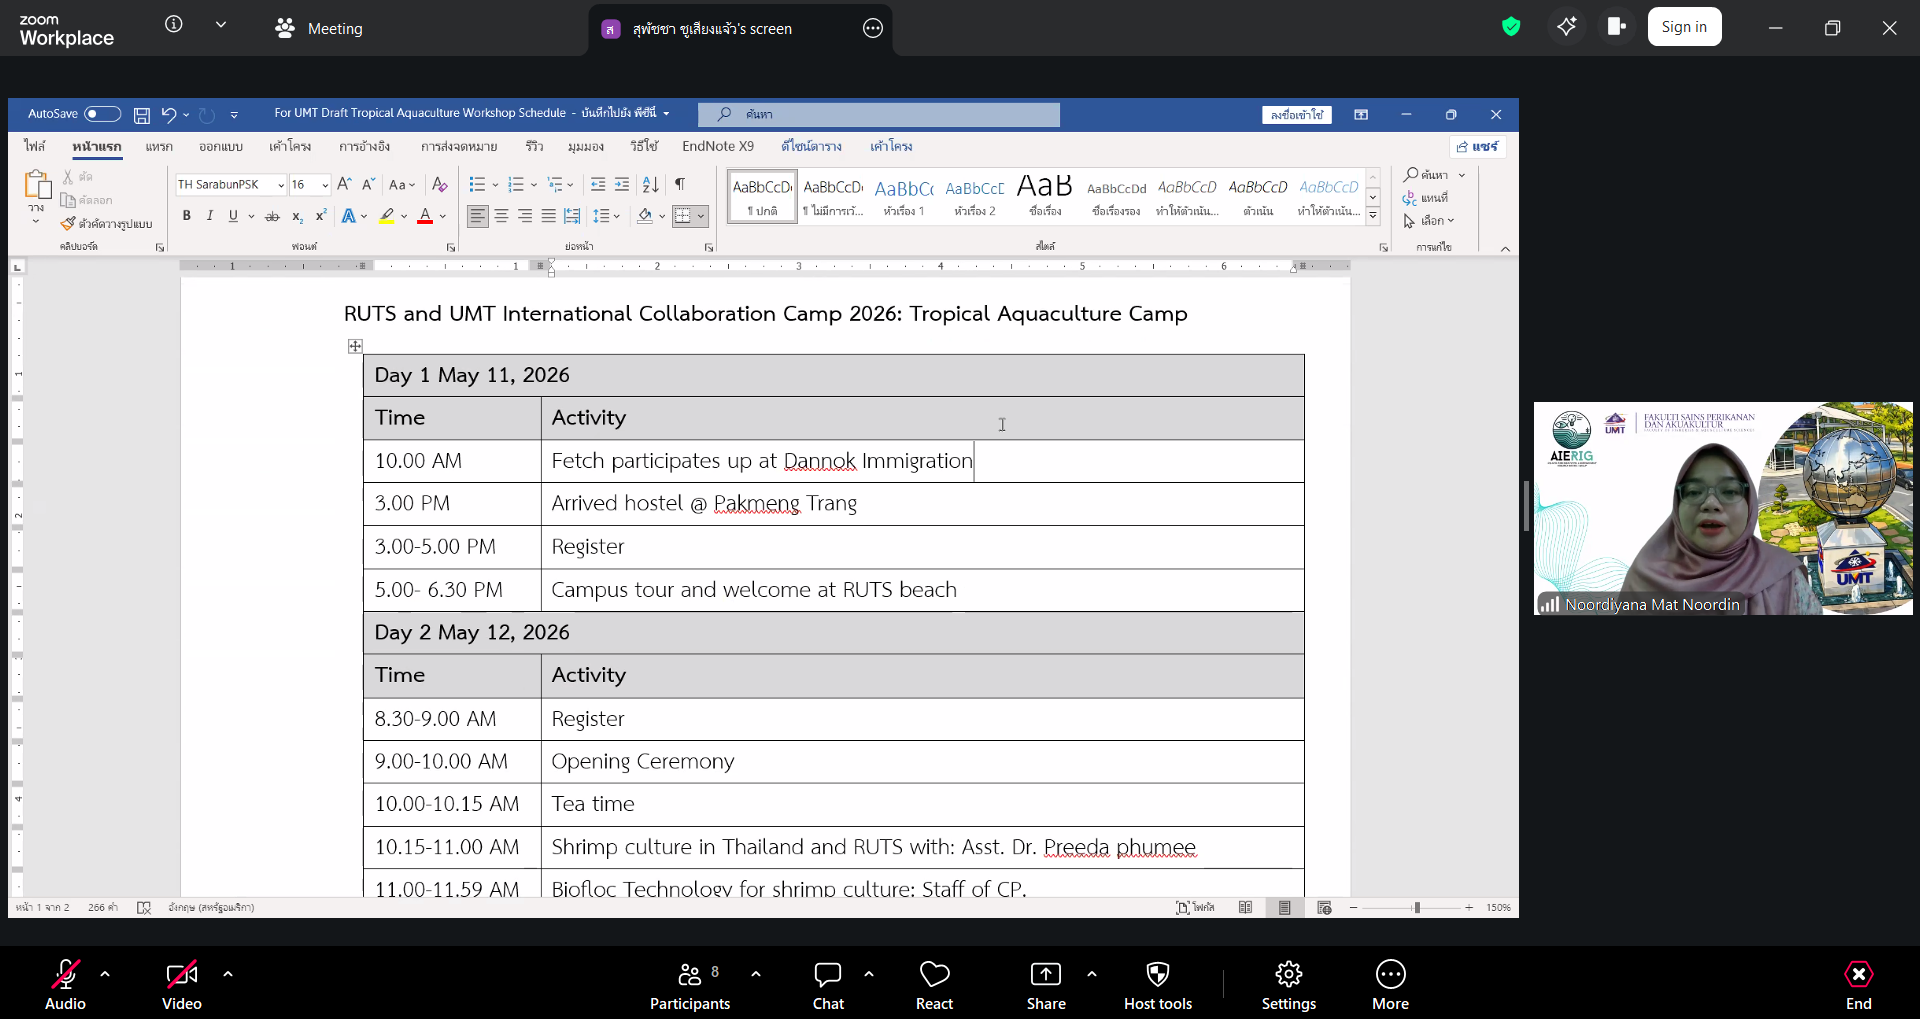This screenshot has height=1019, width=1920.
Task: Open the font size 16 dropdown
Action: coord(325,185)
